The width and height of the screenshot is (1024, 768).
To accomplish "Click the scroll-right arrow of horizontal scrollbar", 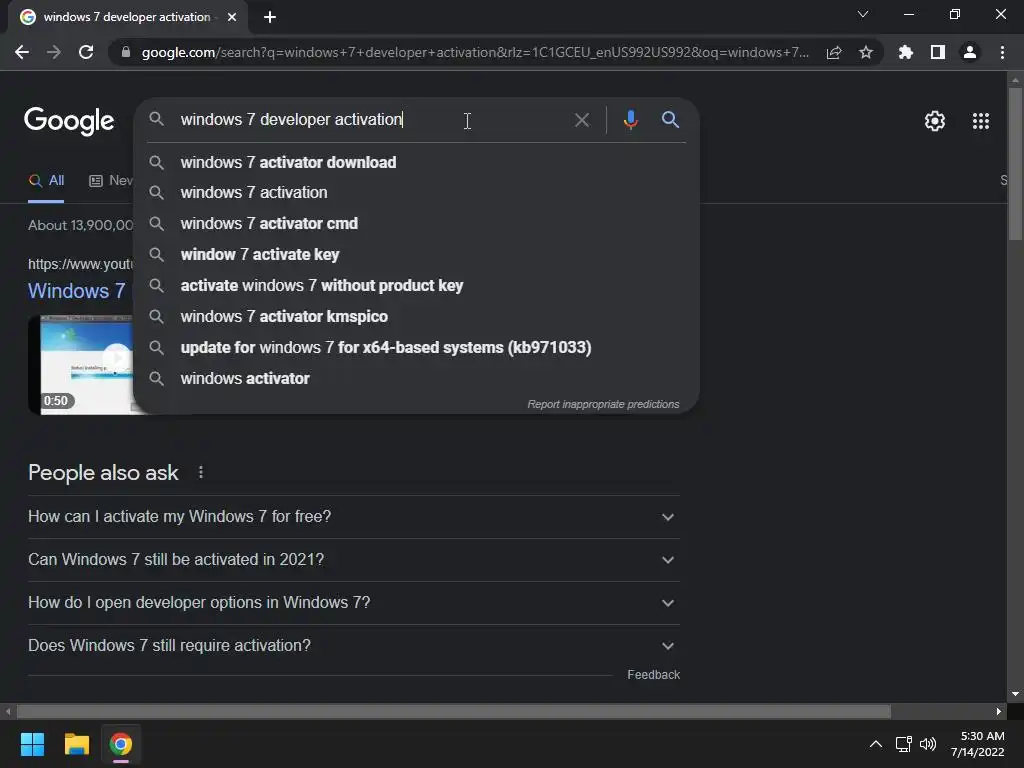I will click(999, 711).
